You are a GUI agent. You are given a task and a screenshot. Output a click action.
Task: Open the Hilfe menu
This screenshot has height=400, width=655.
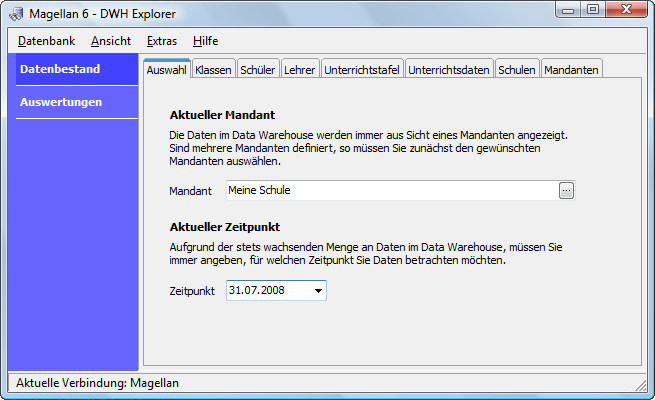[206, 41]
